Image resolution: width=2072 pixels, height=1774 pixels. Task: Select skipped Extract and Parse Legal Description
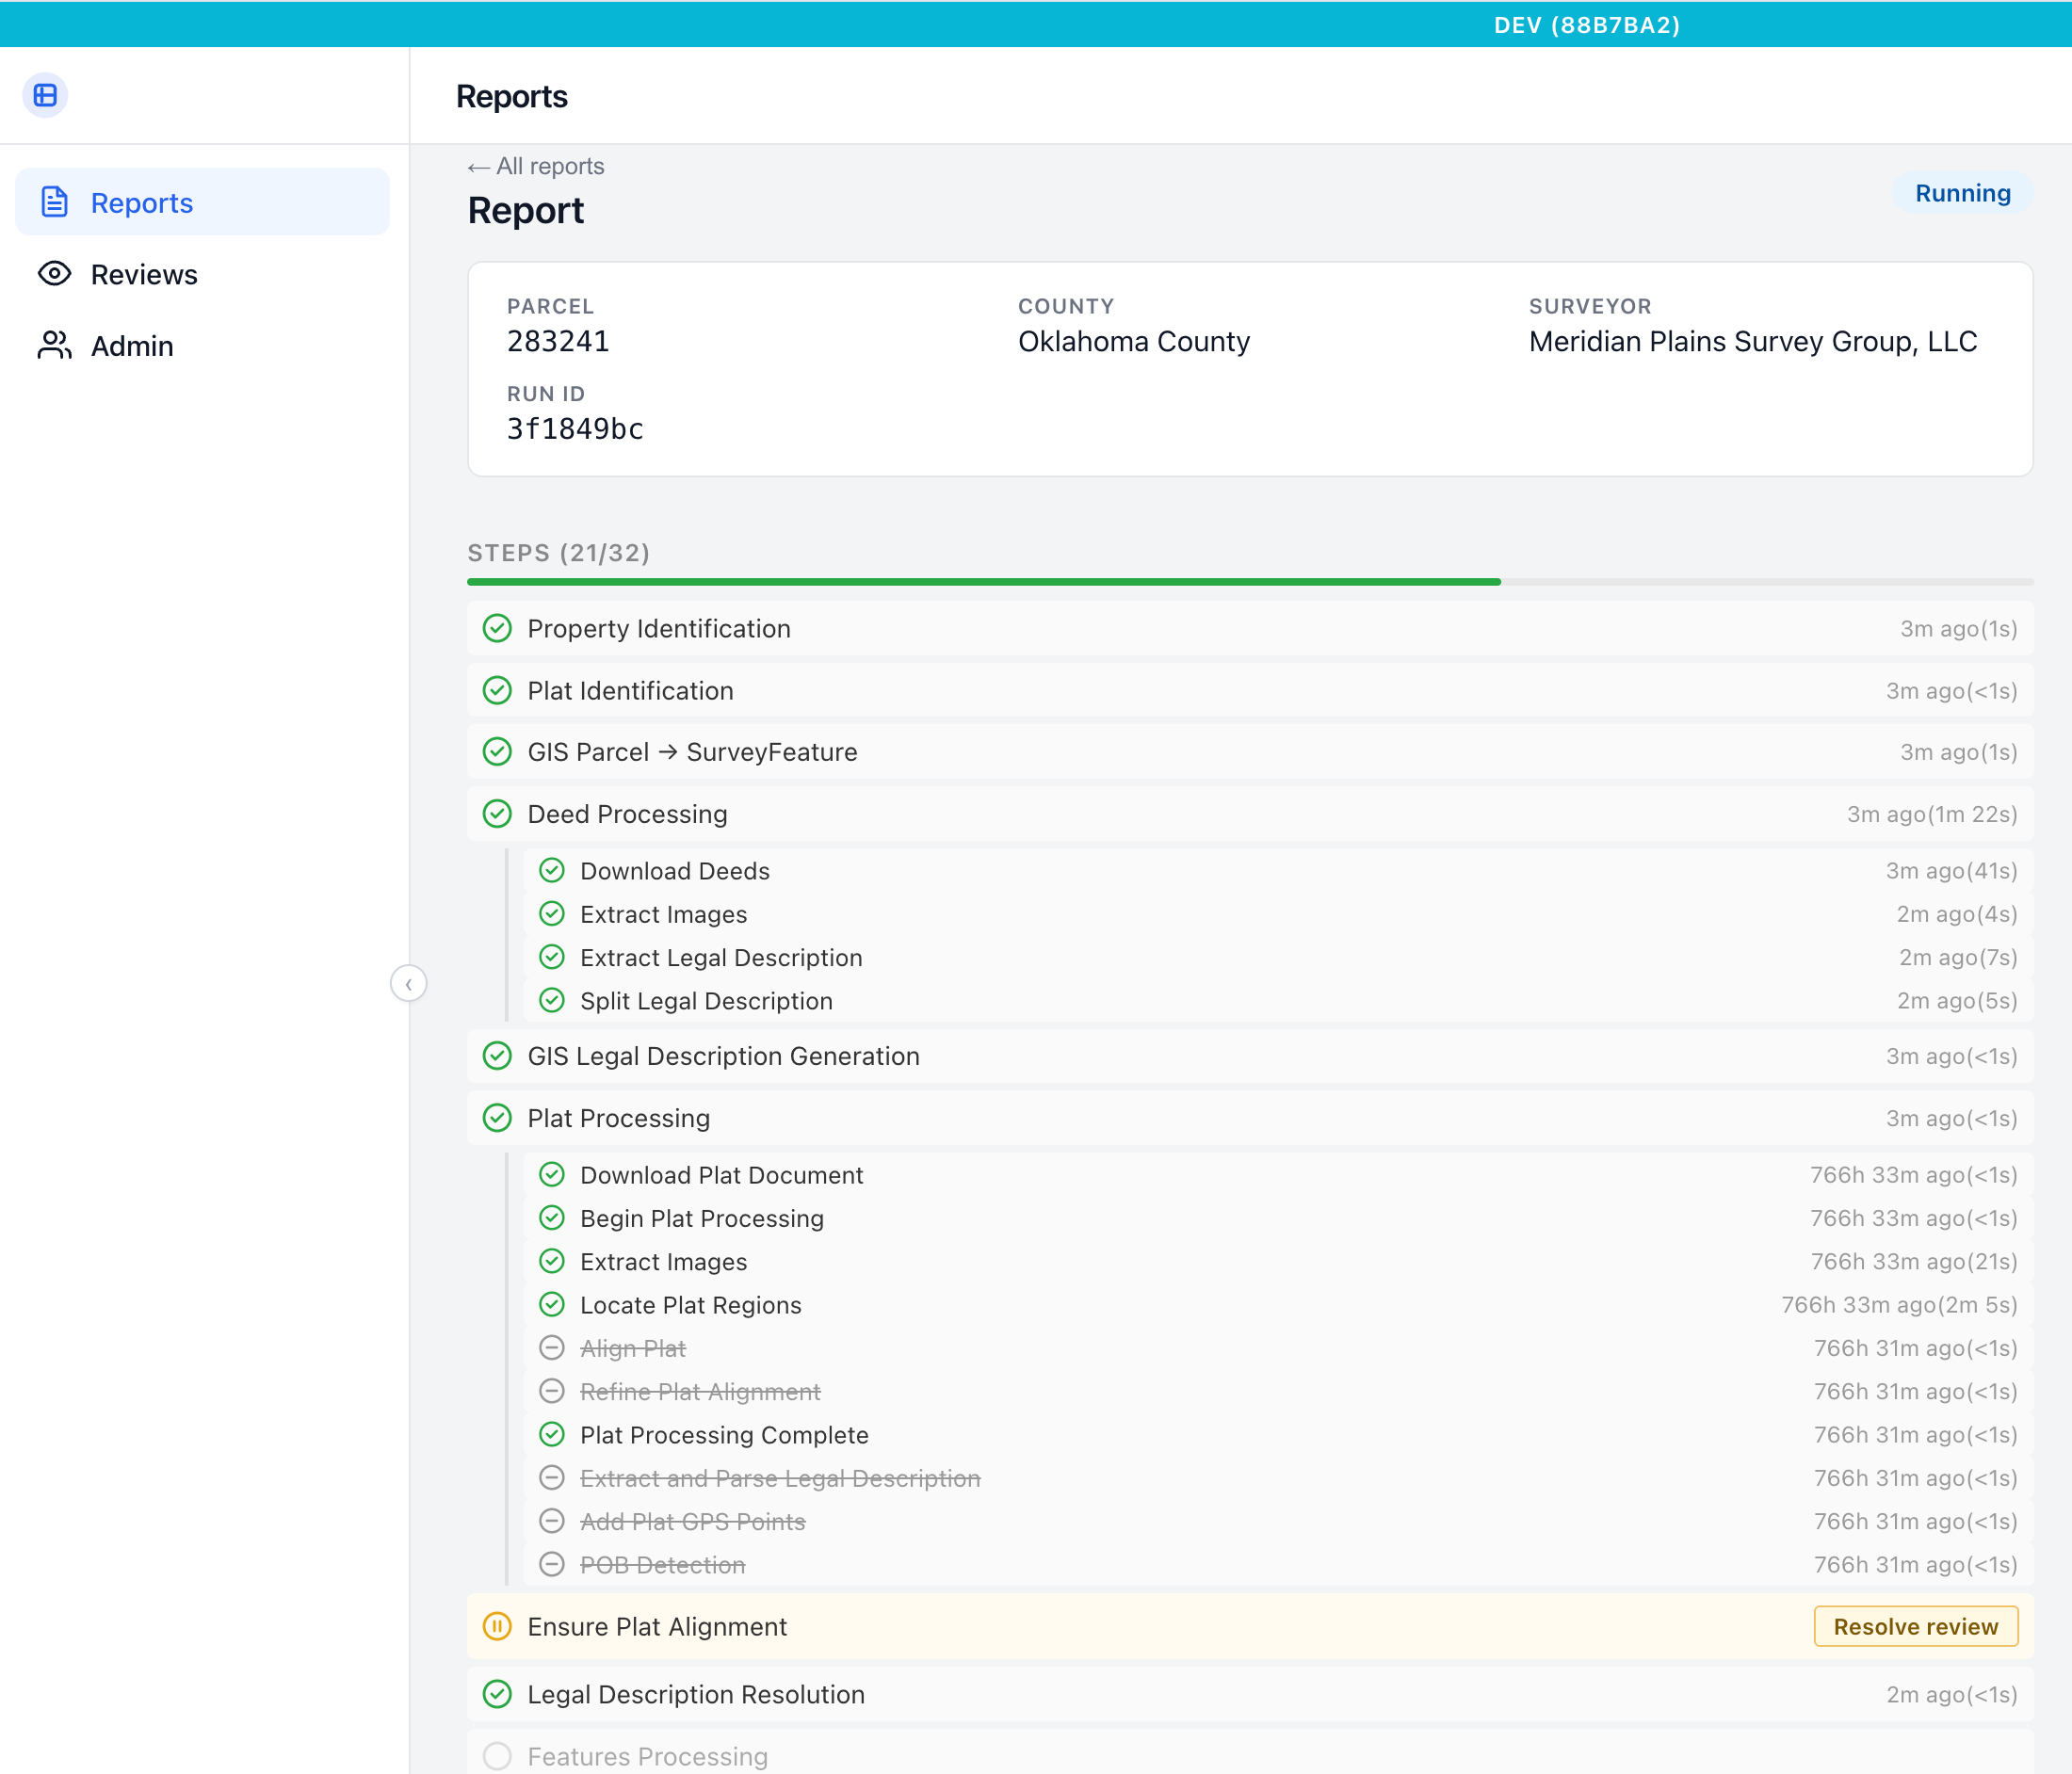point(1278,1478)
